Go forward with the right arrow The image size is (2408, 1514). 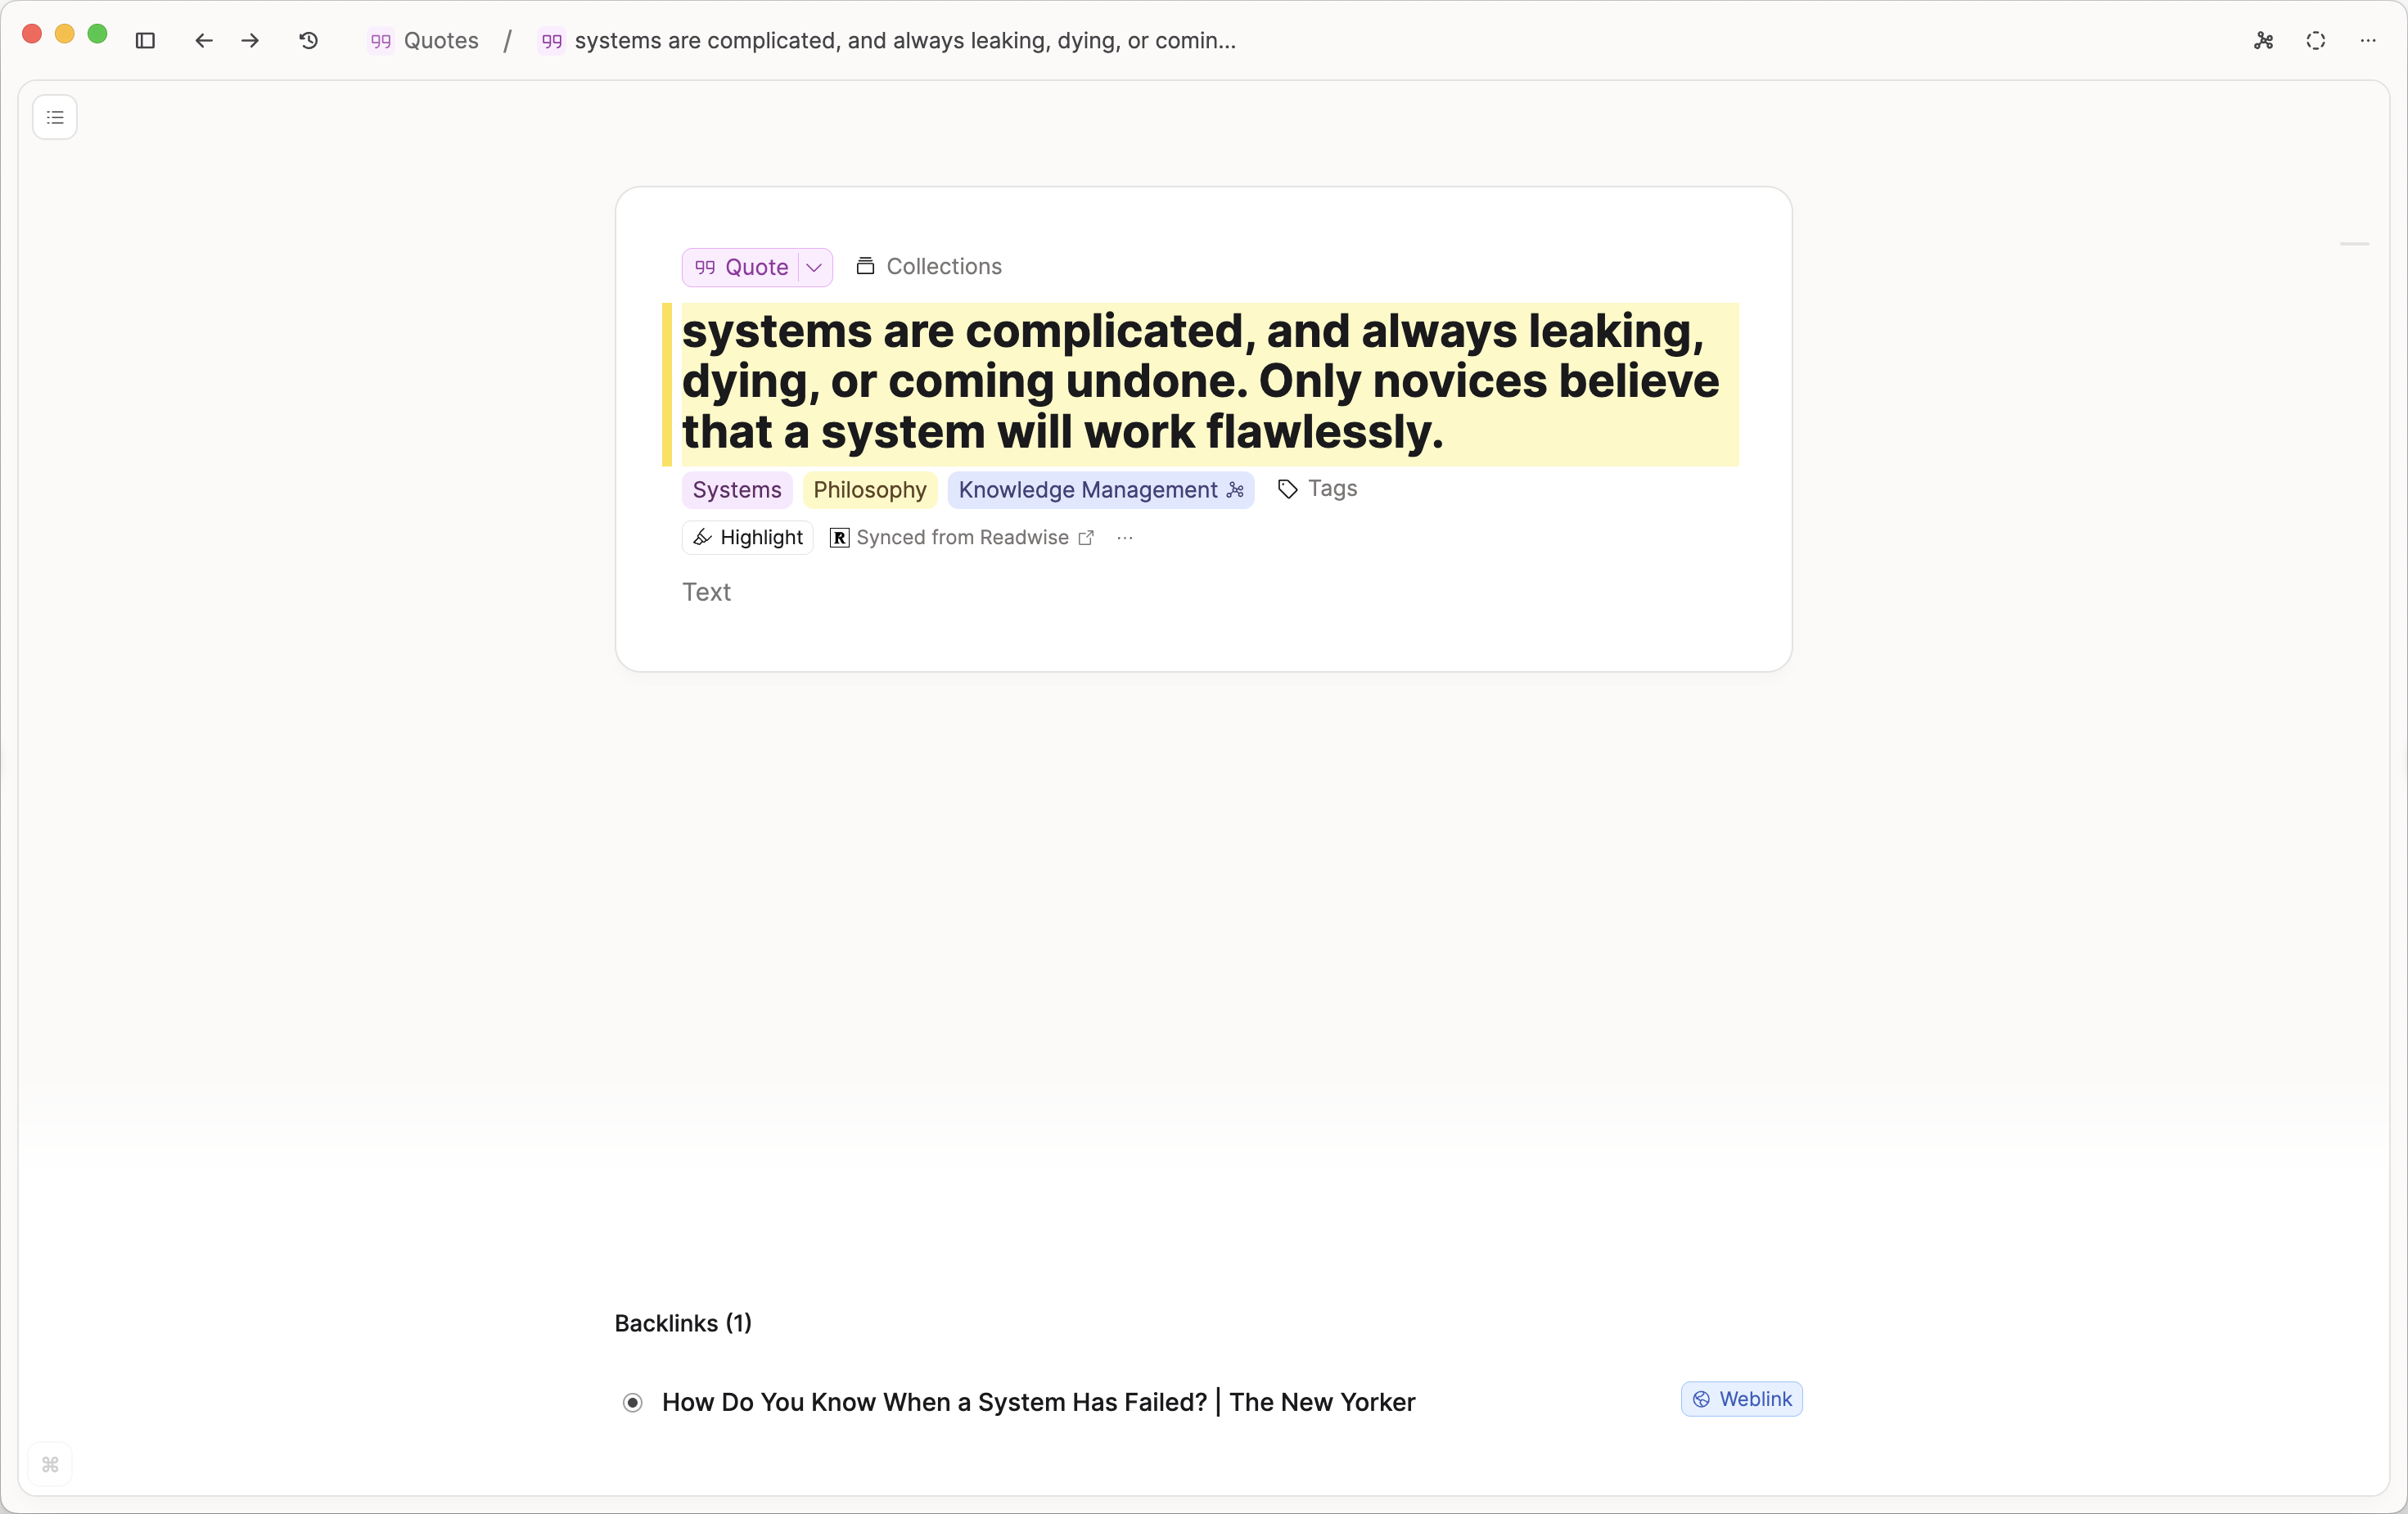coord(250,40)
